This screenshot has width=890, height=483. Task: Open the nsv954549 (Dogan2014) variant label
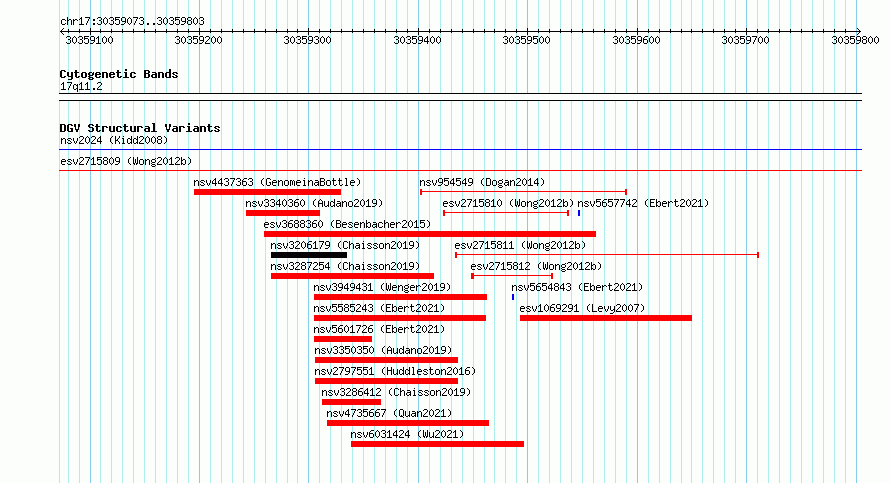tap(482, 182)
